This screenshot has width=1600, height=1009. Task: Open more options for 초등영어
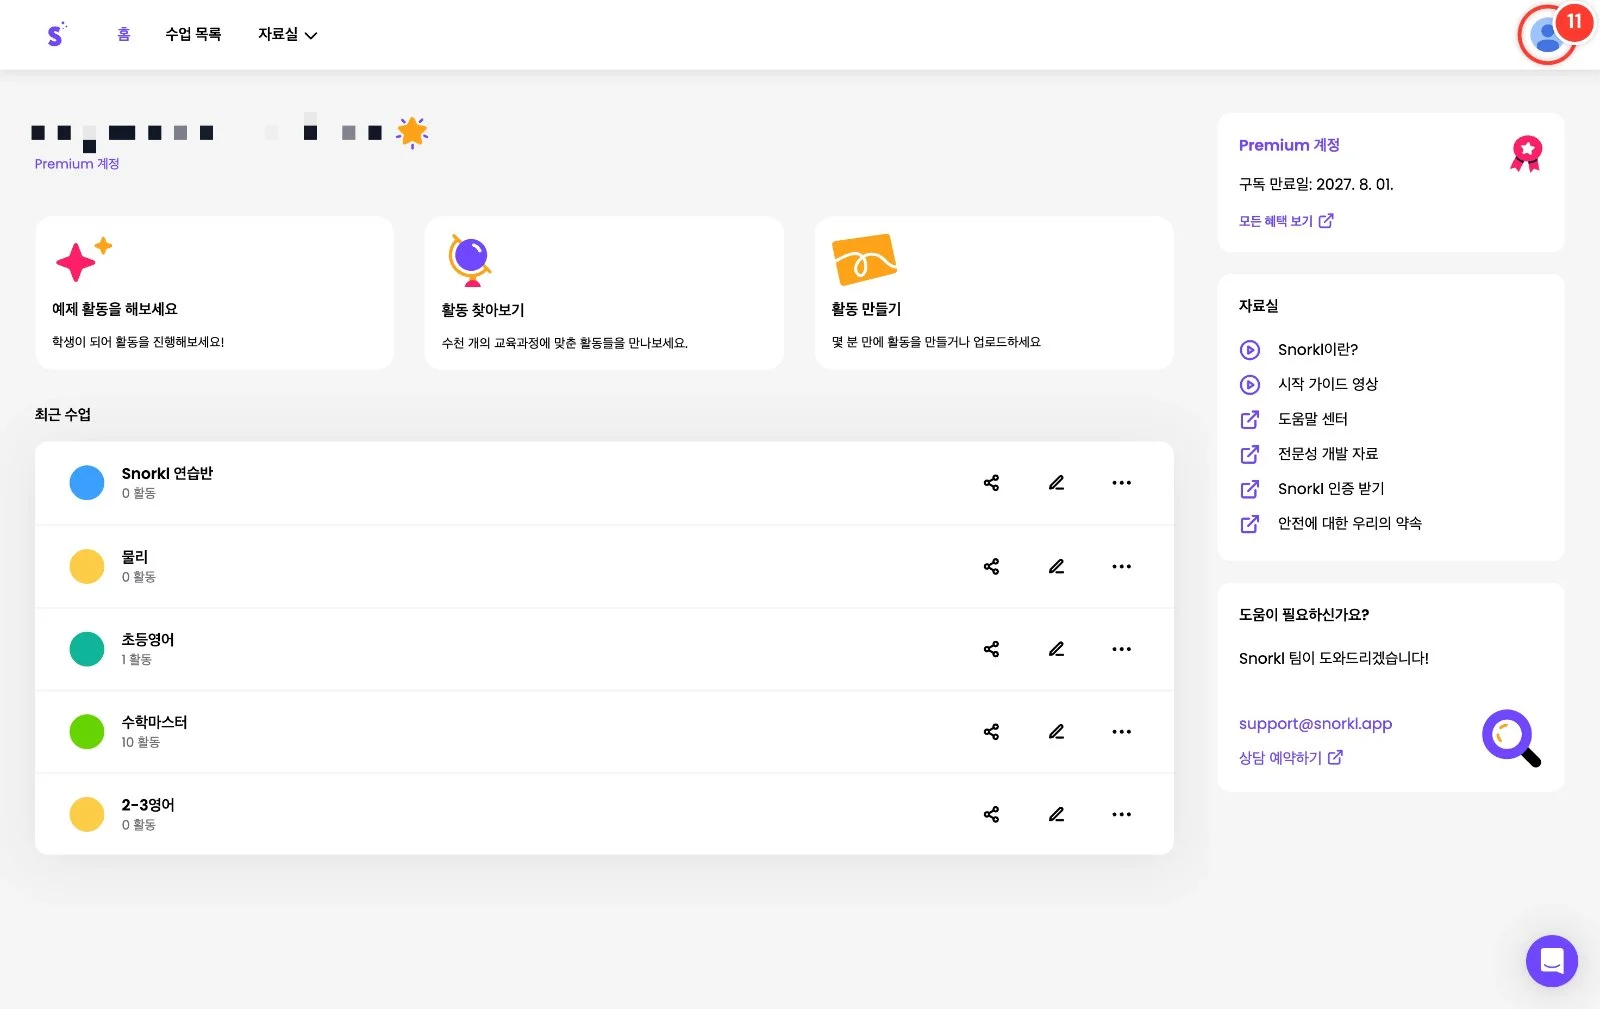(x=1122, y=649)
